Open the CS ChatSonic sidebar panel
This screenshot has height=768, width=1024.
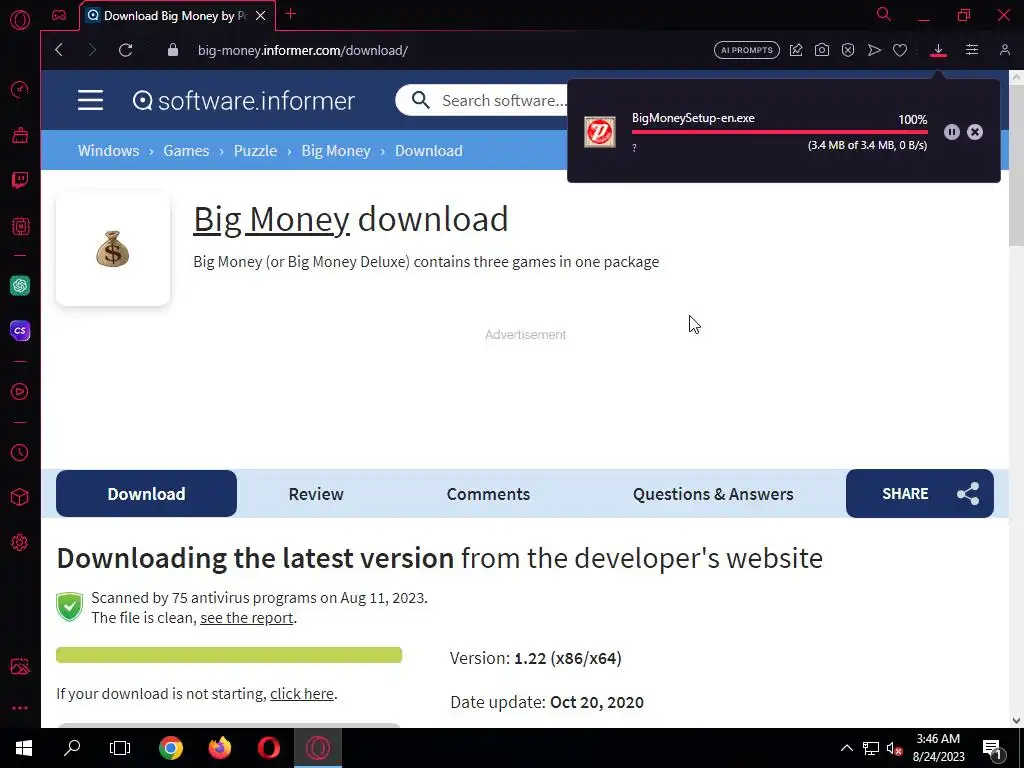20,330
